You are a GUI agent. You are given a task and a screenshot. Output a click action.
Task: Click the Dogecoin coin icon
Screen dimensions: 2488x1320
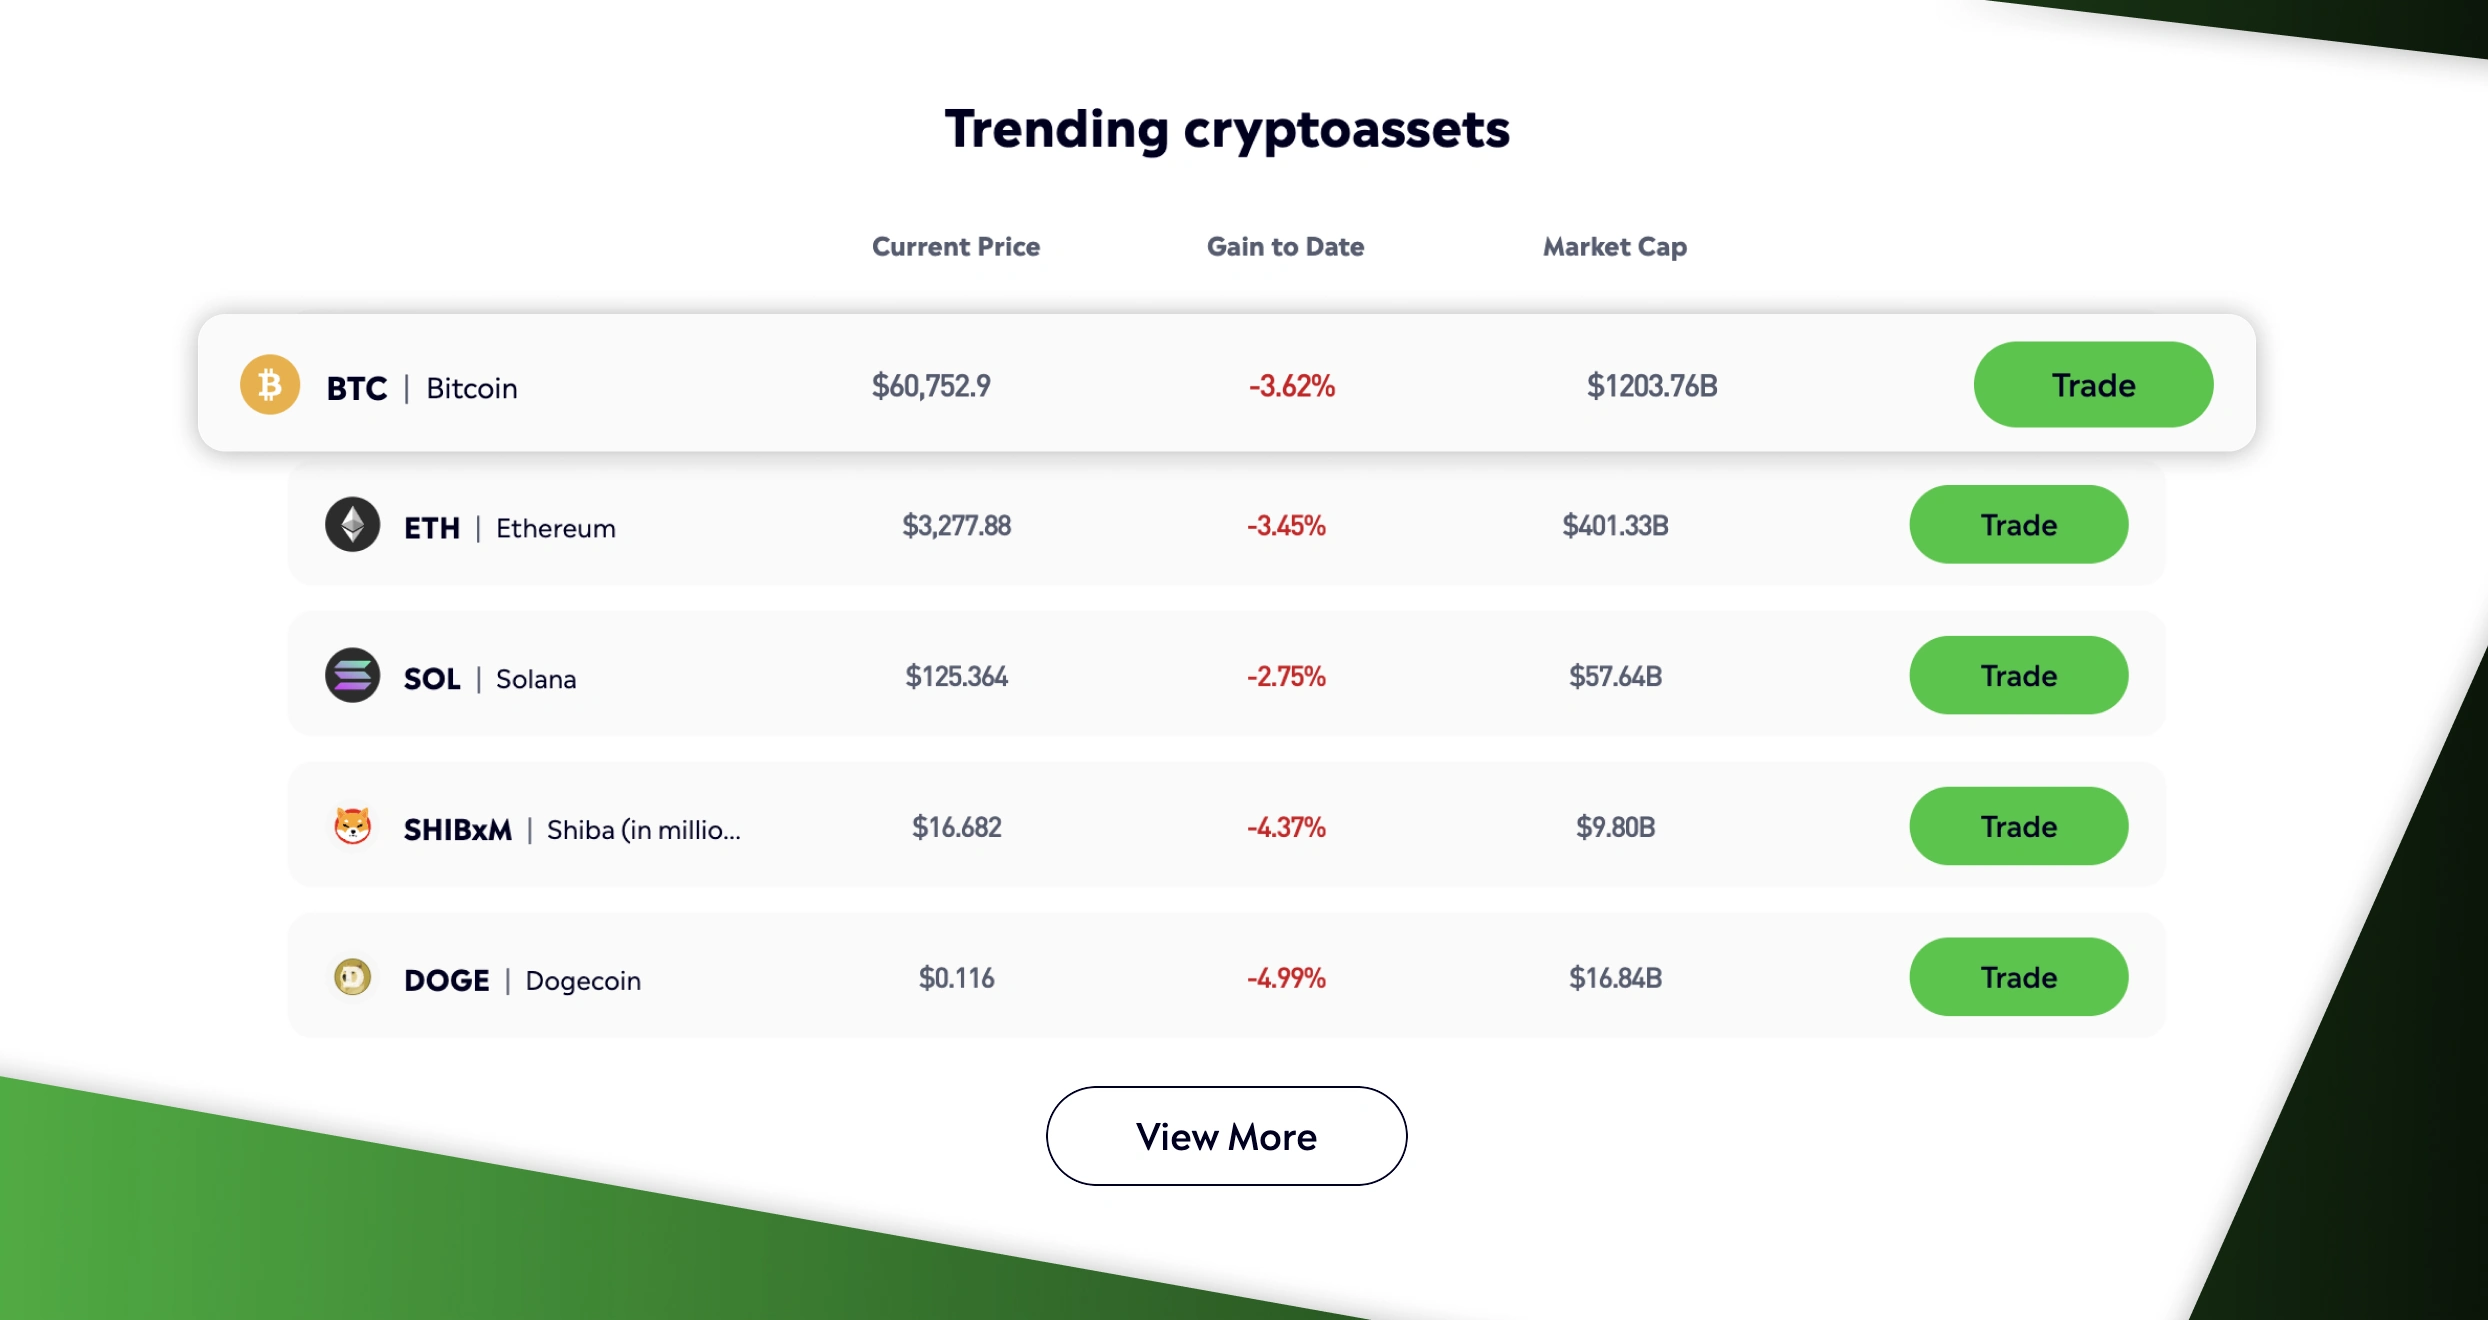[x=353, y=977]
